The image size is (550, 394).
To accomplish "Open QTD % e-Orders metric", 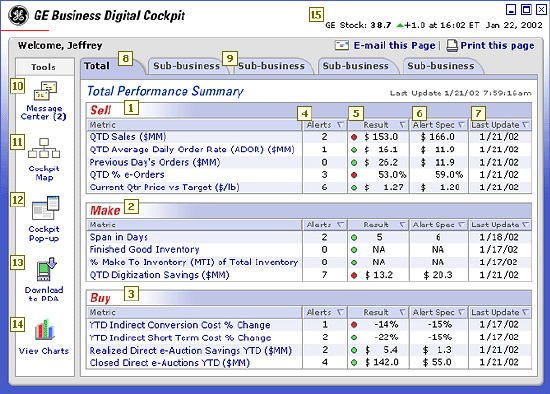I will (127, 175).
